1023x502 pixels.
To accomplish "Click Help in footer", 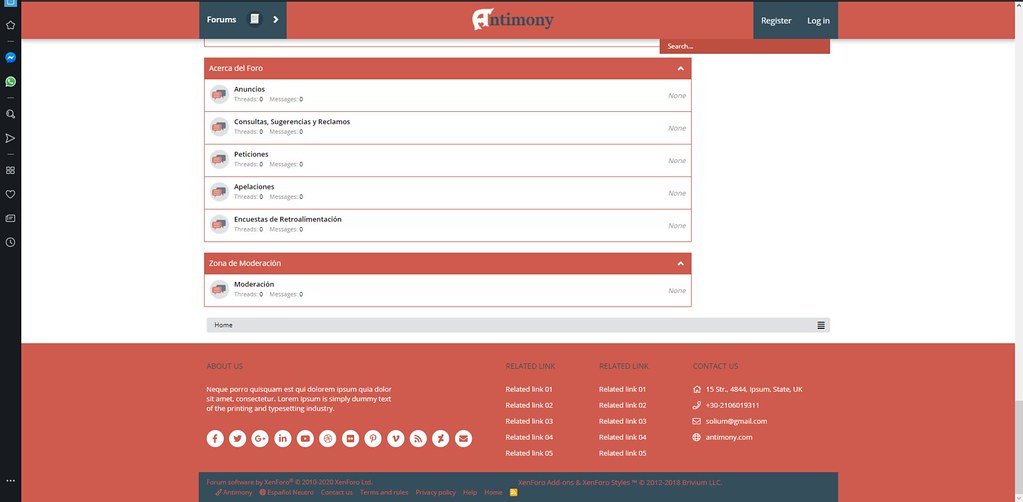I will pyautogui.click(x=470, y=492).
